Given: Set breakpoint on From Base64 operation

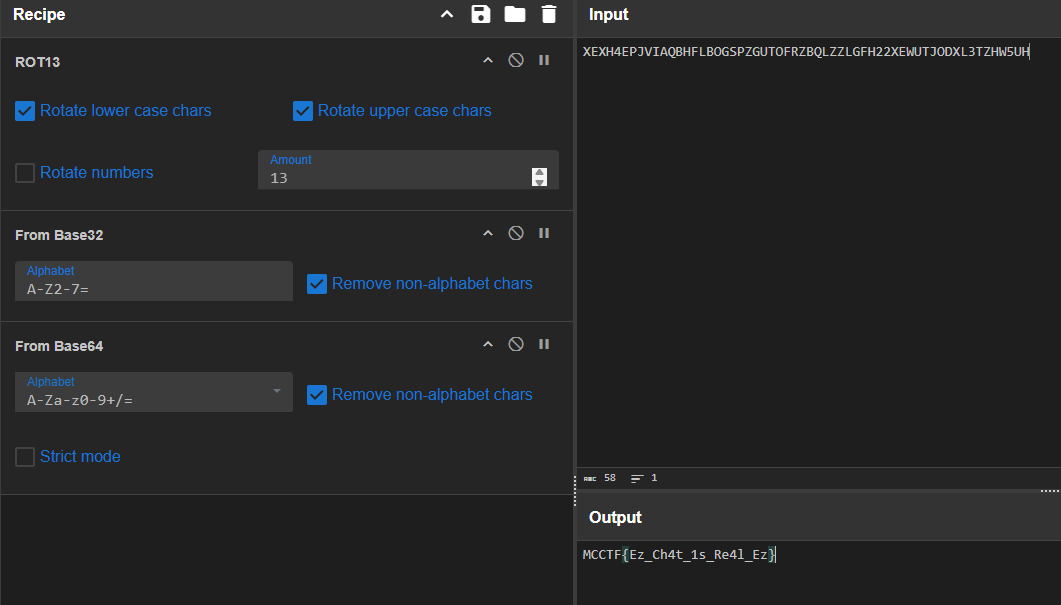Looking at the screenshot, I should [x=544, y=344].
